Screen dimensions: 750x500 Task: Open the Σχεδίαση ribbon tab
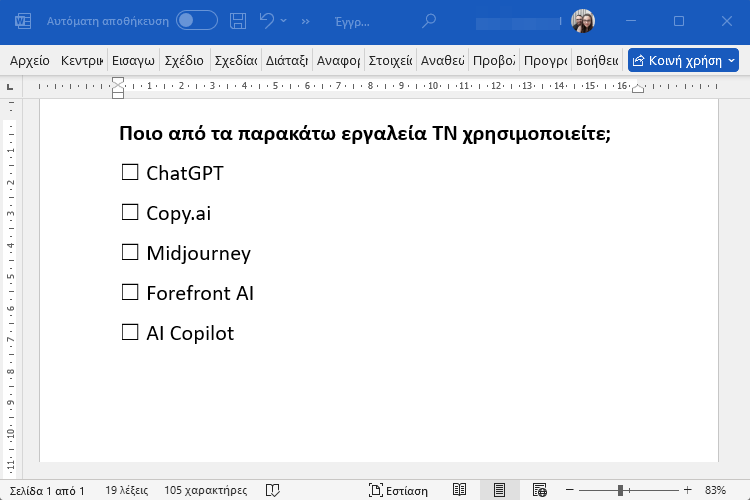(236, 61)
